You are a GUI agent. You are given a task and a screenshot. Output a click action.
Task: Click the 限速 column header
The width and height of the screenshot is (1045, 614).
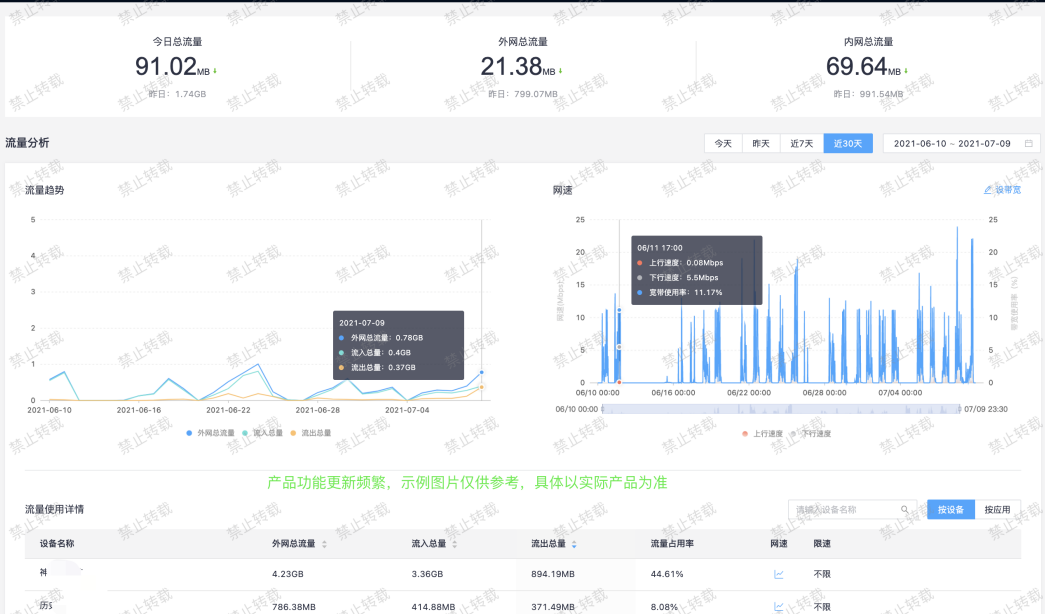[x=822, y=543]
